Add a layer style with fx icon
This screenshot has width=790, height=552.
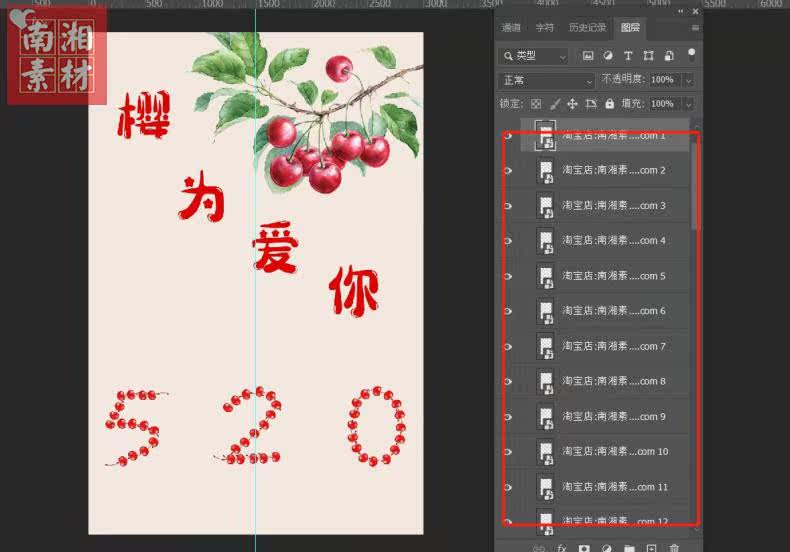[562, 548]
